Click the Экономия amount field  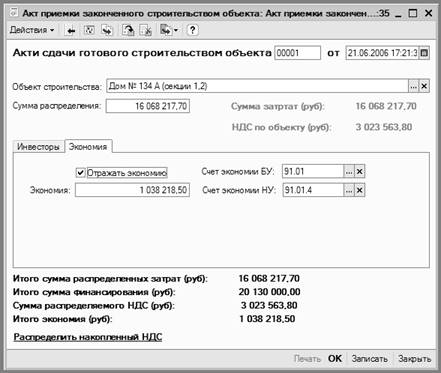tap(132, 190)
